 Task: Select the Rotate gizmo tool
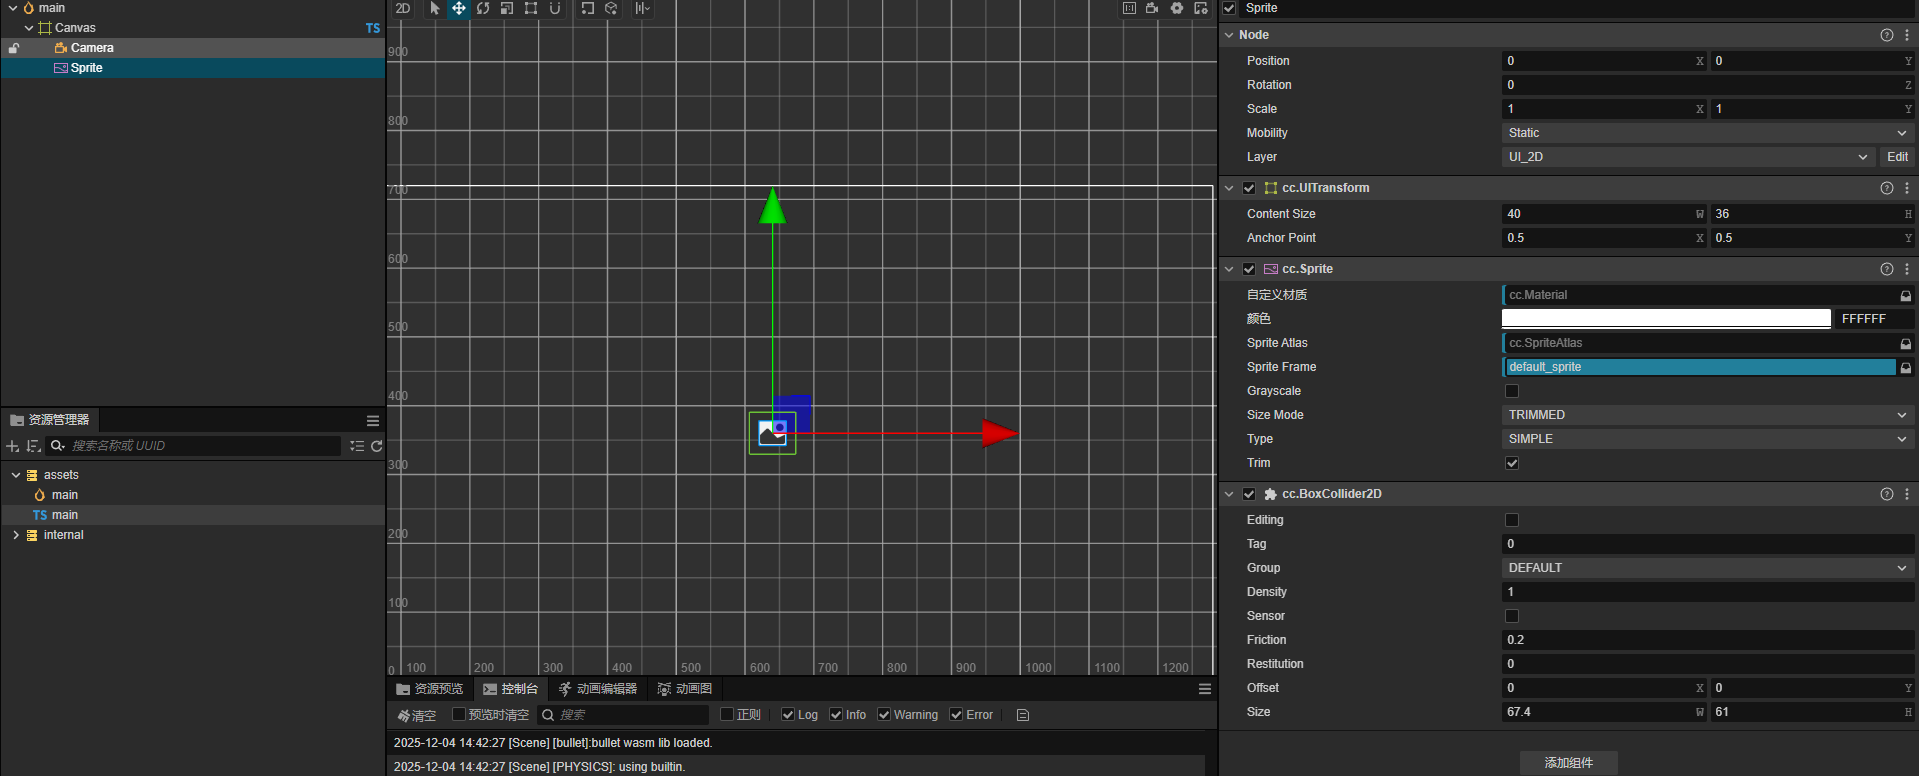click(483, 9)
